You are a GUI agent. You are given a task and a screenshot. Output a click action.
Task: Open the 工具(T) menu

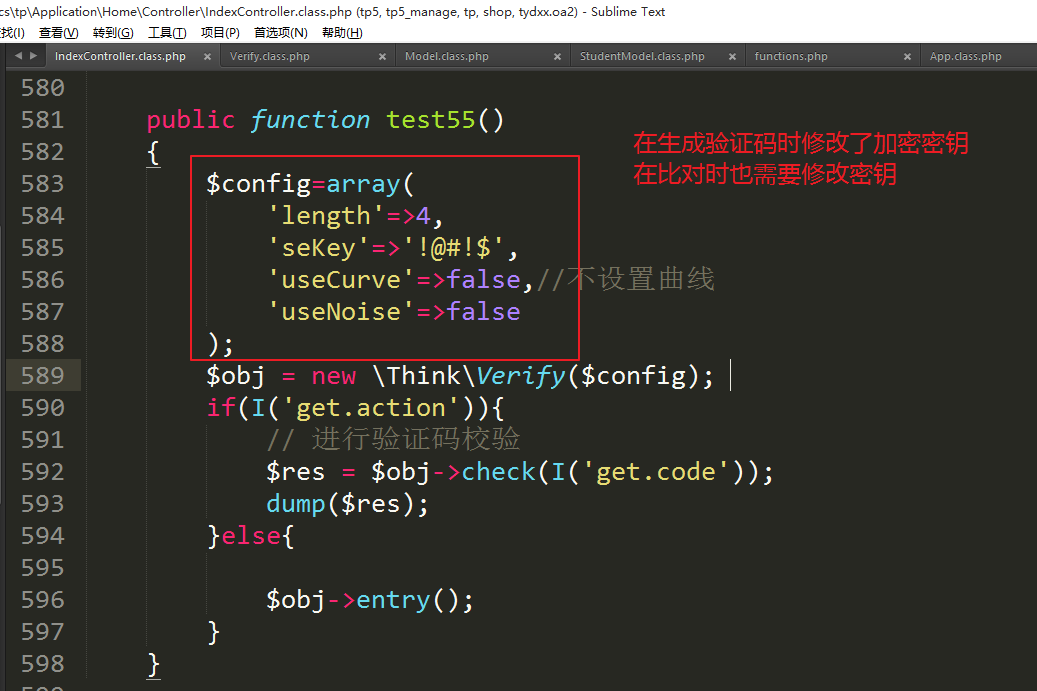pos(167,33)
